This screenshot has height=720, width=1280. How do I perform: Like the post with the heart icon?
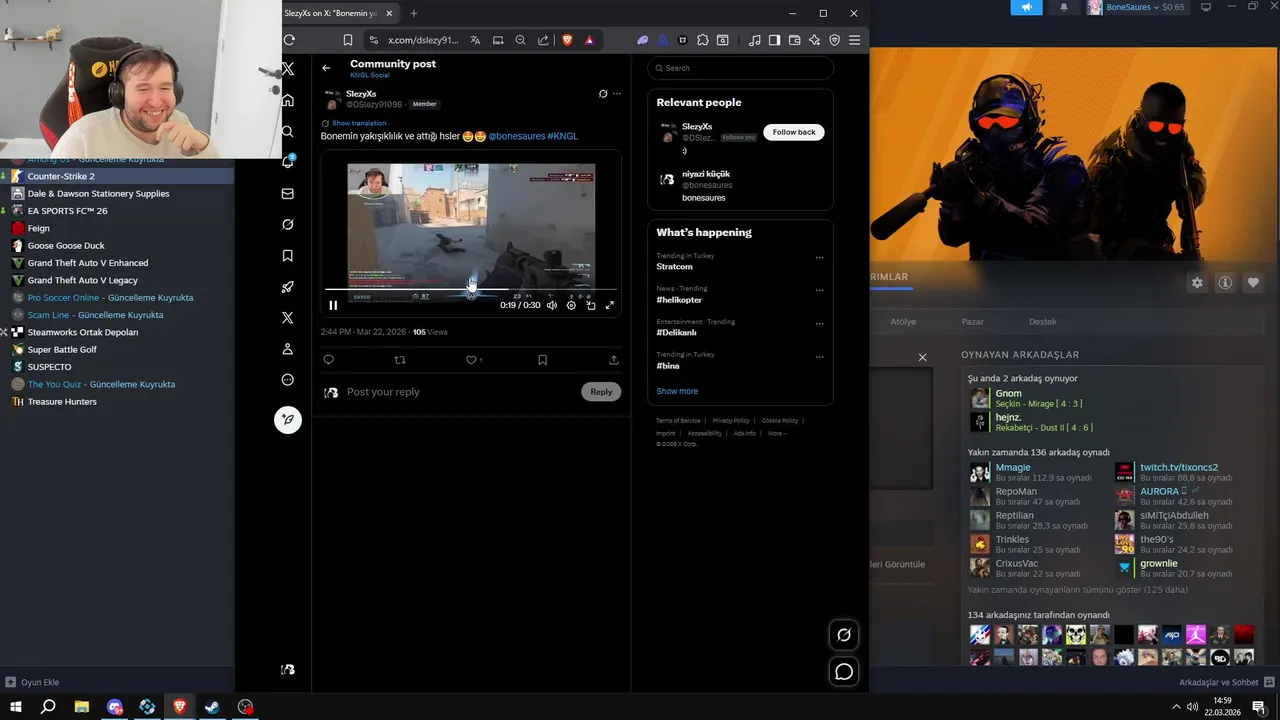tap(471, 360)
